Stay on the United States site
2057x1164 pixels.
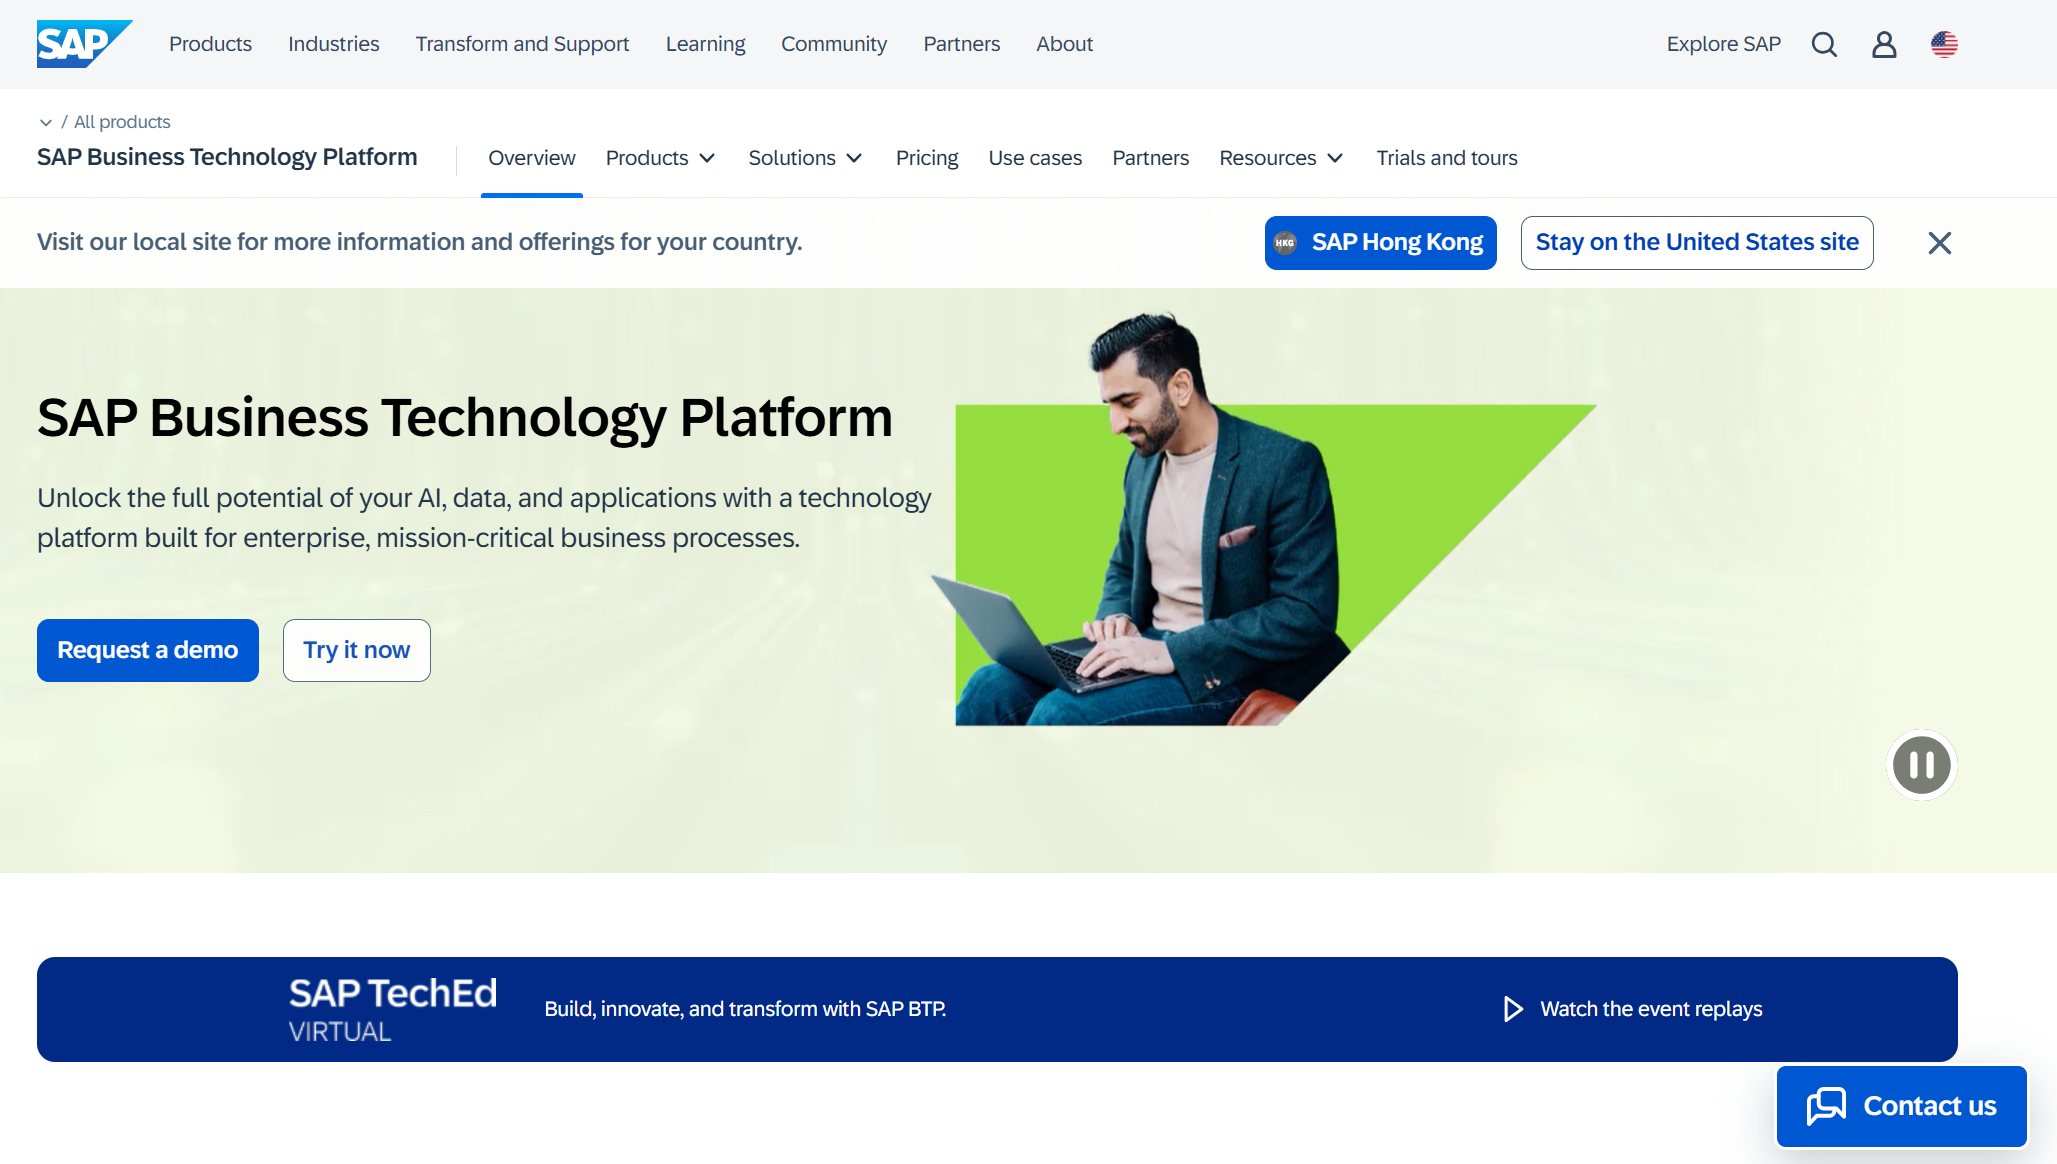(x=1696, y=241)
